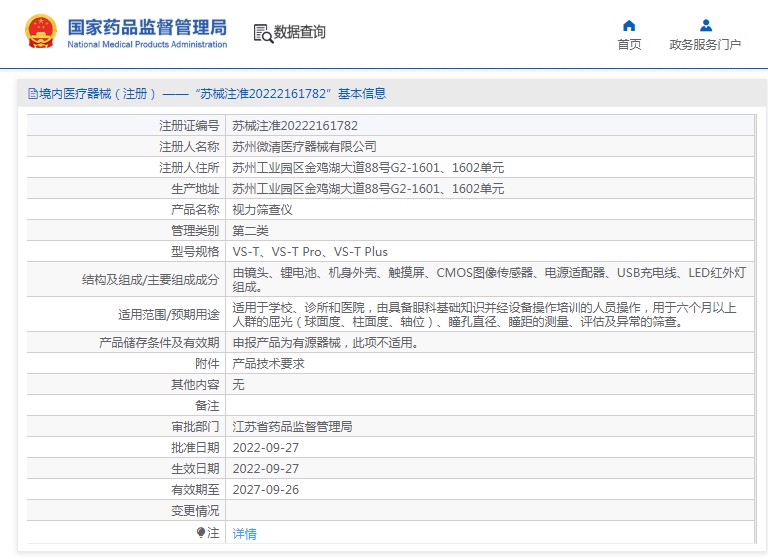Click the 适用范围 intended use description
Viewport: 768px width, 559px height.
click(484, 315)
